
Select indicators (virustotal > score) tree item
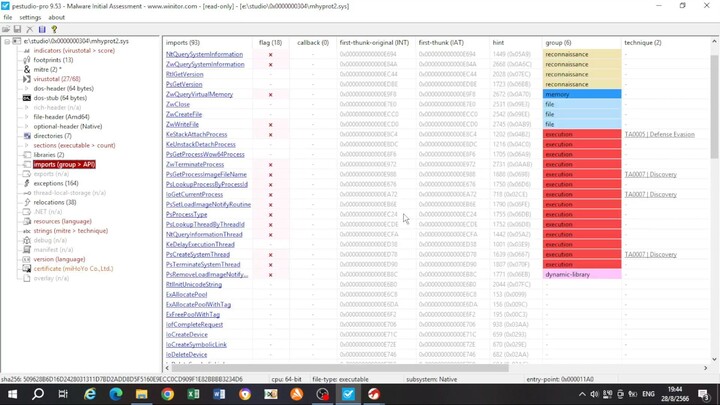coord(74,51)
